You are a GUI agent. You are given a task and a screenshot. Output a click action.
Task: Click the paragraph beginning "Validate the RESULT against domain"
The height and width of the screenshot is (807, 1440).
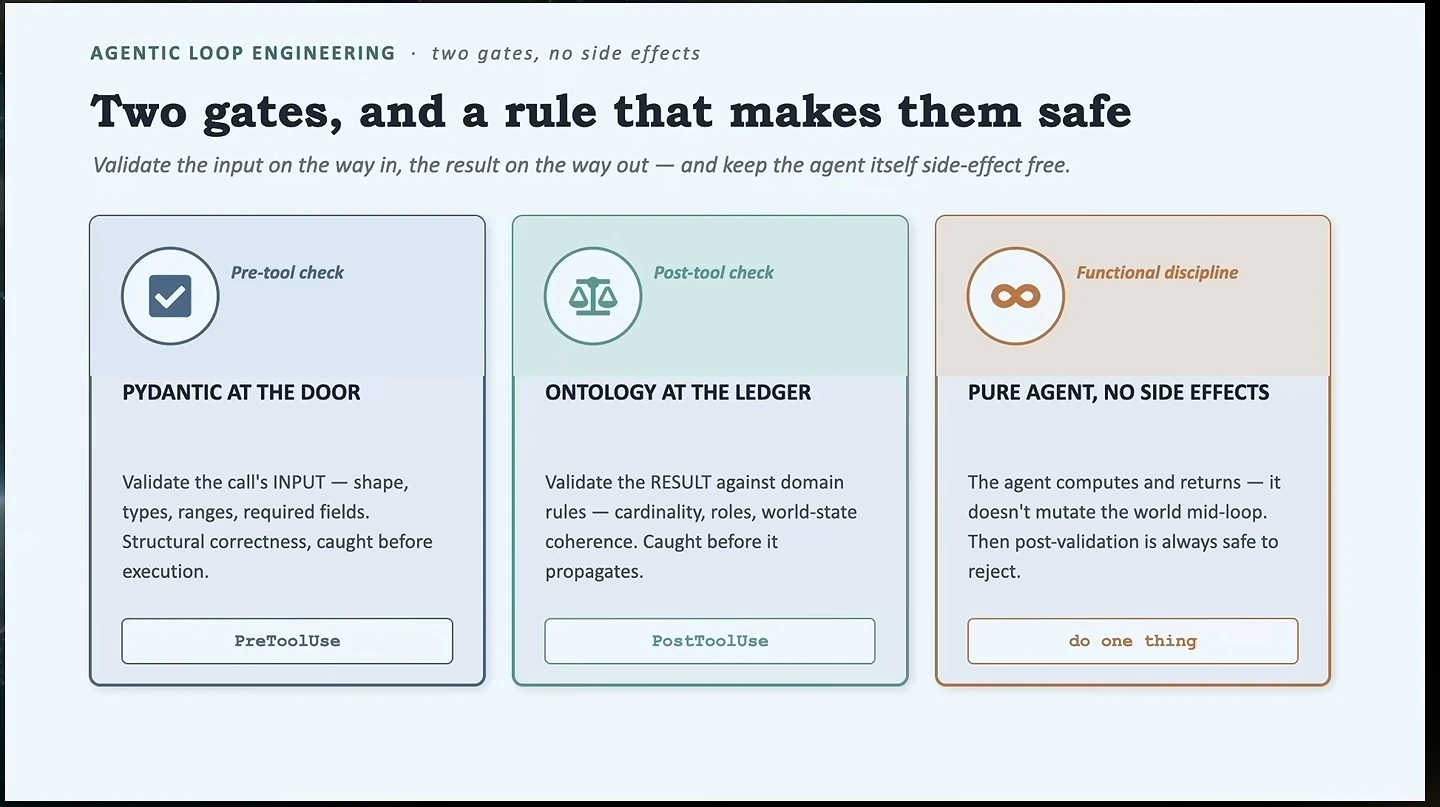click(701, 527)
